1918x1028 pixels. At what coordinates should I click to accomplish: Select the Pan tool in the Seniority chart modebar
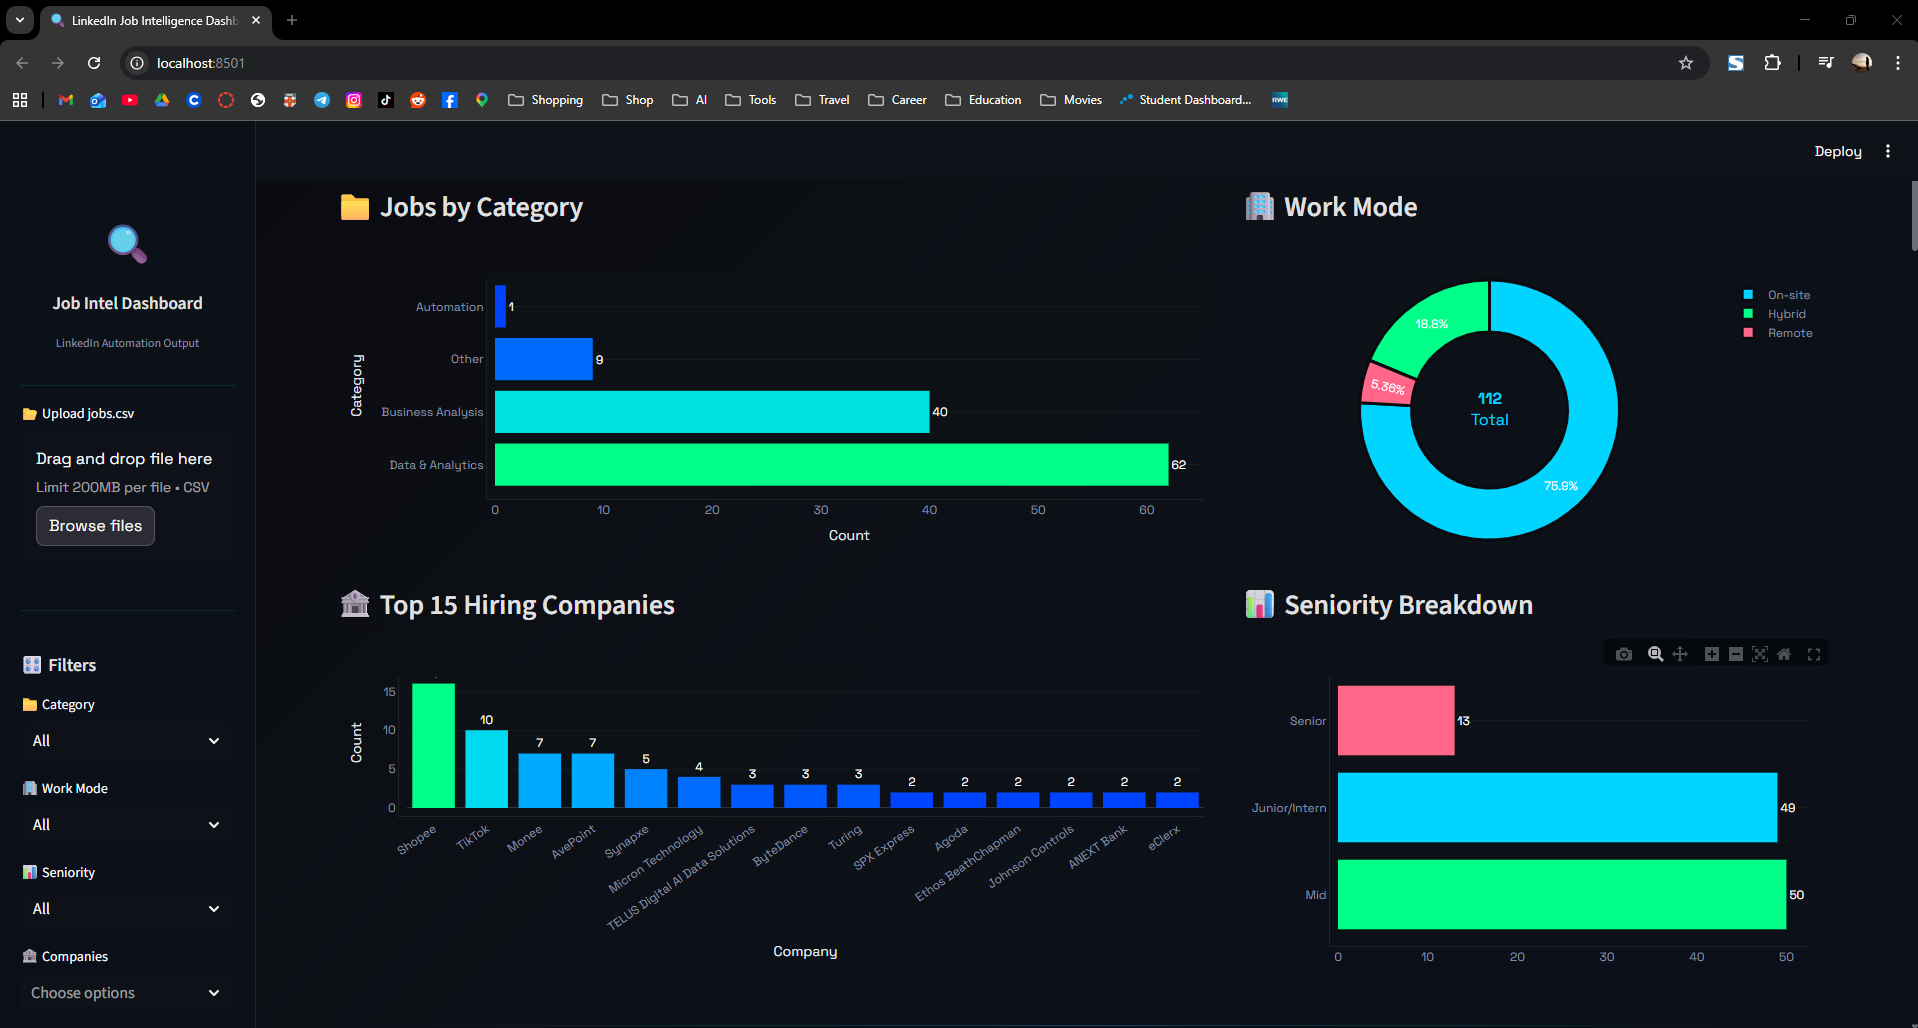(x=1680, y=654)
